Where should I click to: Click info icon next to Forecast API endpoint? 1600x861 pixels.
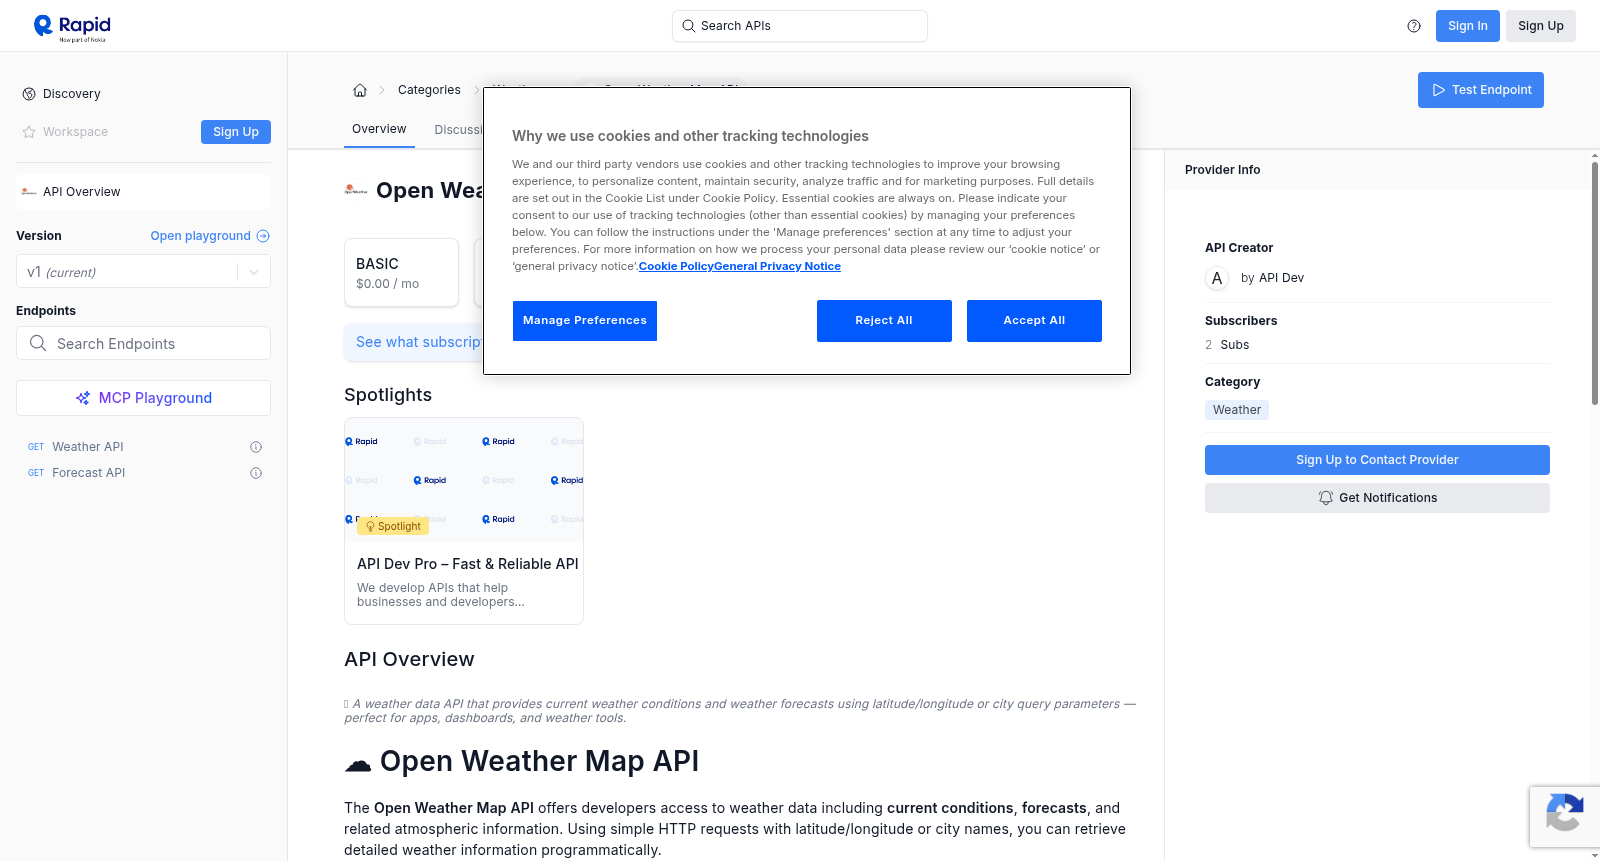click(x=256, y=473)
